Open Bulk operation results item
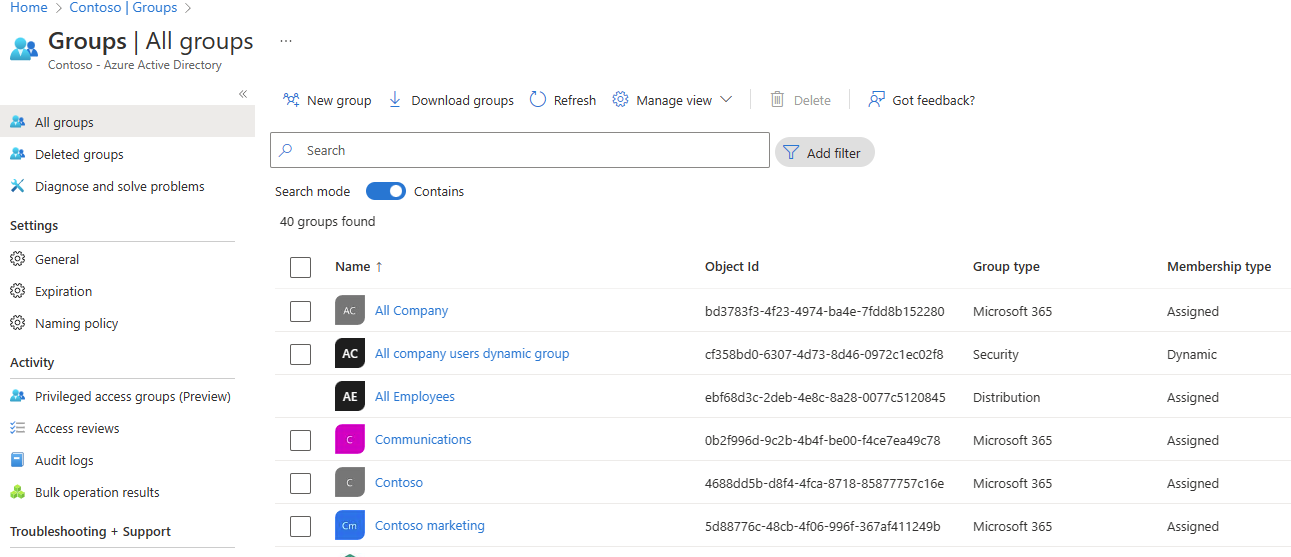The height and width of the screenshot is (557, 1291). (x=127, y=492)
